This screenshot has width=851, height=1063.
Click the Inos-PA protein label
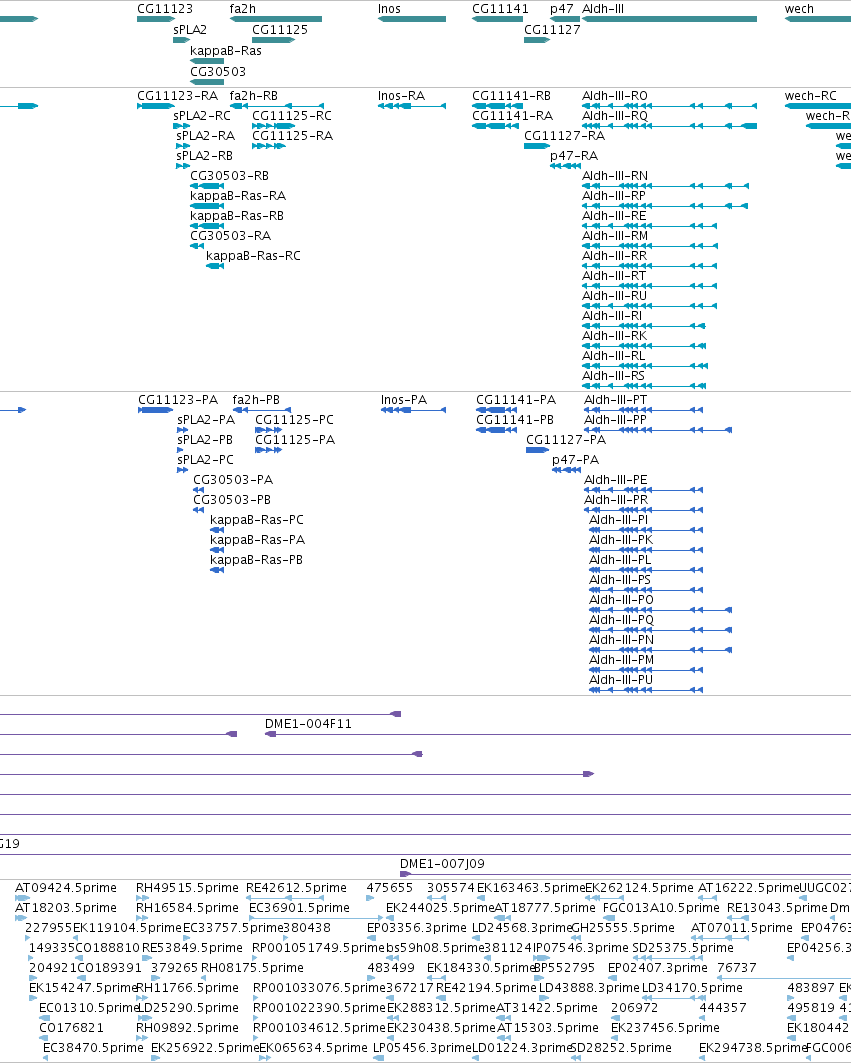[x=404, y=400]
